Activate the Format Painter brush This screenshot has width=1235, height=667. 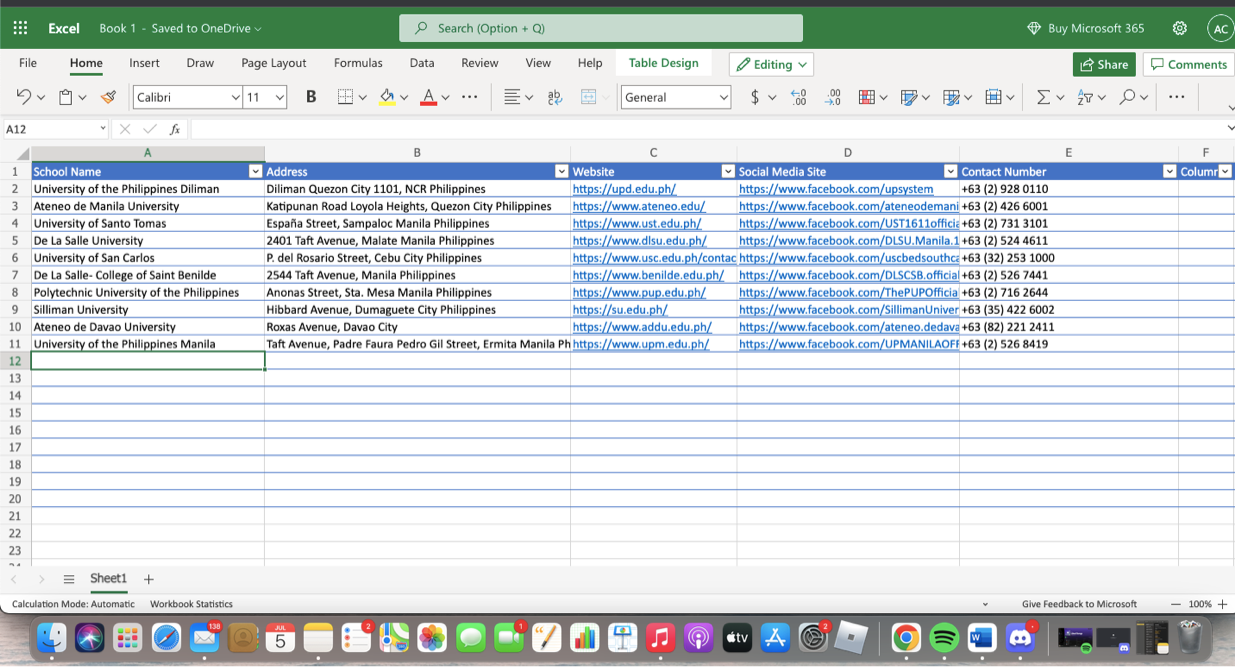(108, 97)
